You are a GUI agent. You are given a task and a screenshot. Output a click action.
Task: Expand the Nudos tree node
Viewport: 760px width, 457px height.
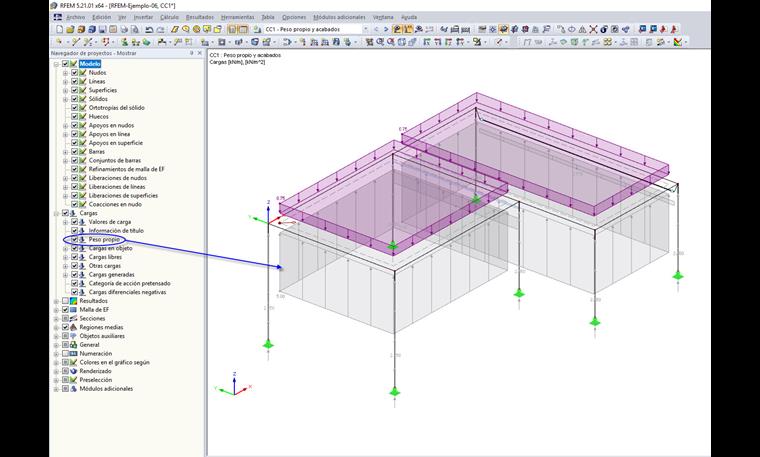65,73
